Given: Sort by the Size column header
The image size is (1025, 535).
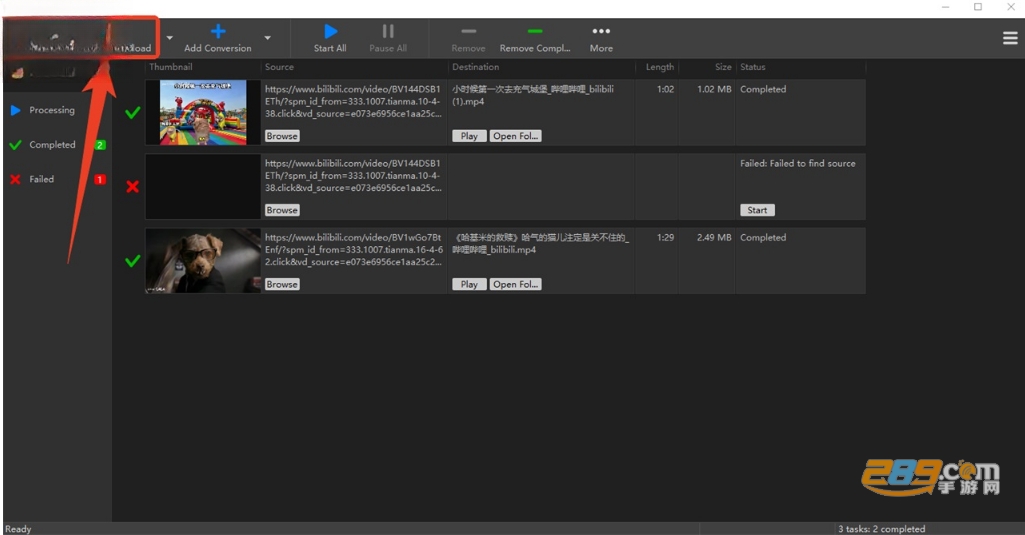Looking at the screenshot, I should 723,67.
